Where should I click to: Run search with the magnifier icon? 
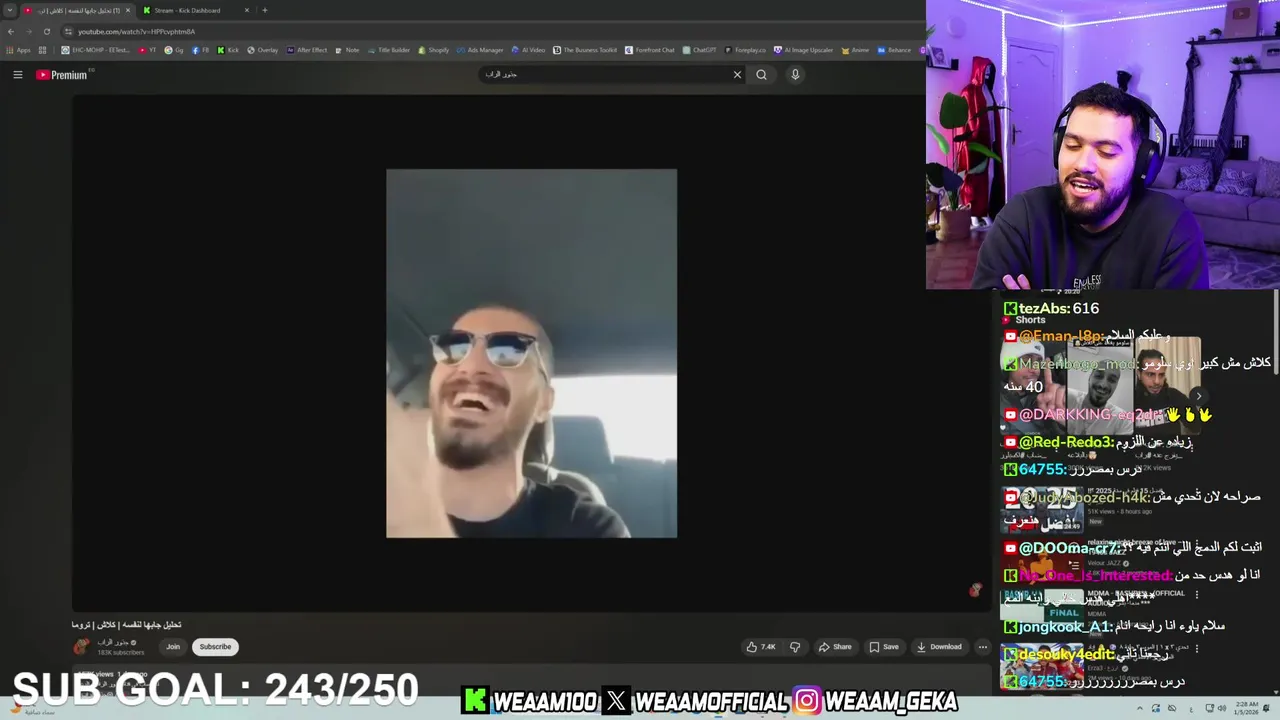click(x=761, y=75)
